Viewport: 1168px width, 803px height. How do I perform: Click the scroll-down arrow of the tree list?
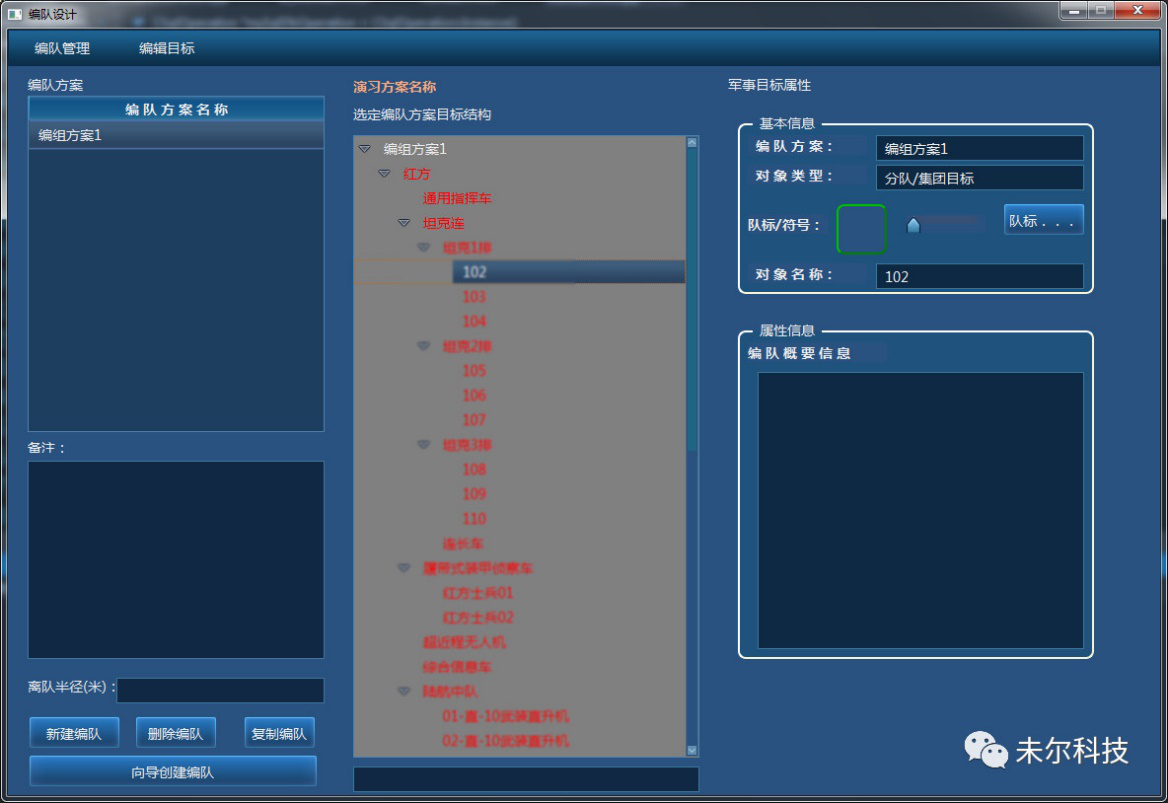click(x=692, y=750)
